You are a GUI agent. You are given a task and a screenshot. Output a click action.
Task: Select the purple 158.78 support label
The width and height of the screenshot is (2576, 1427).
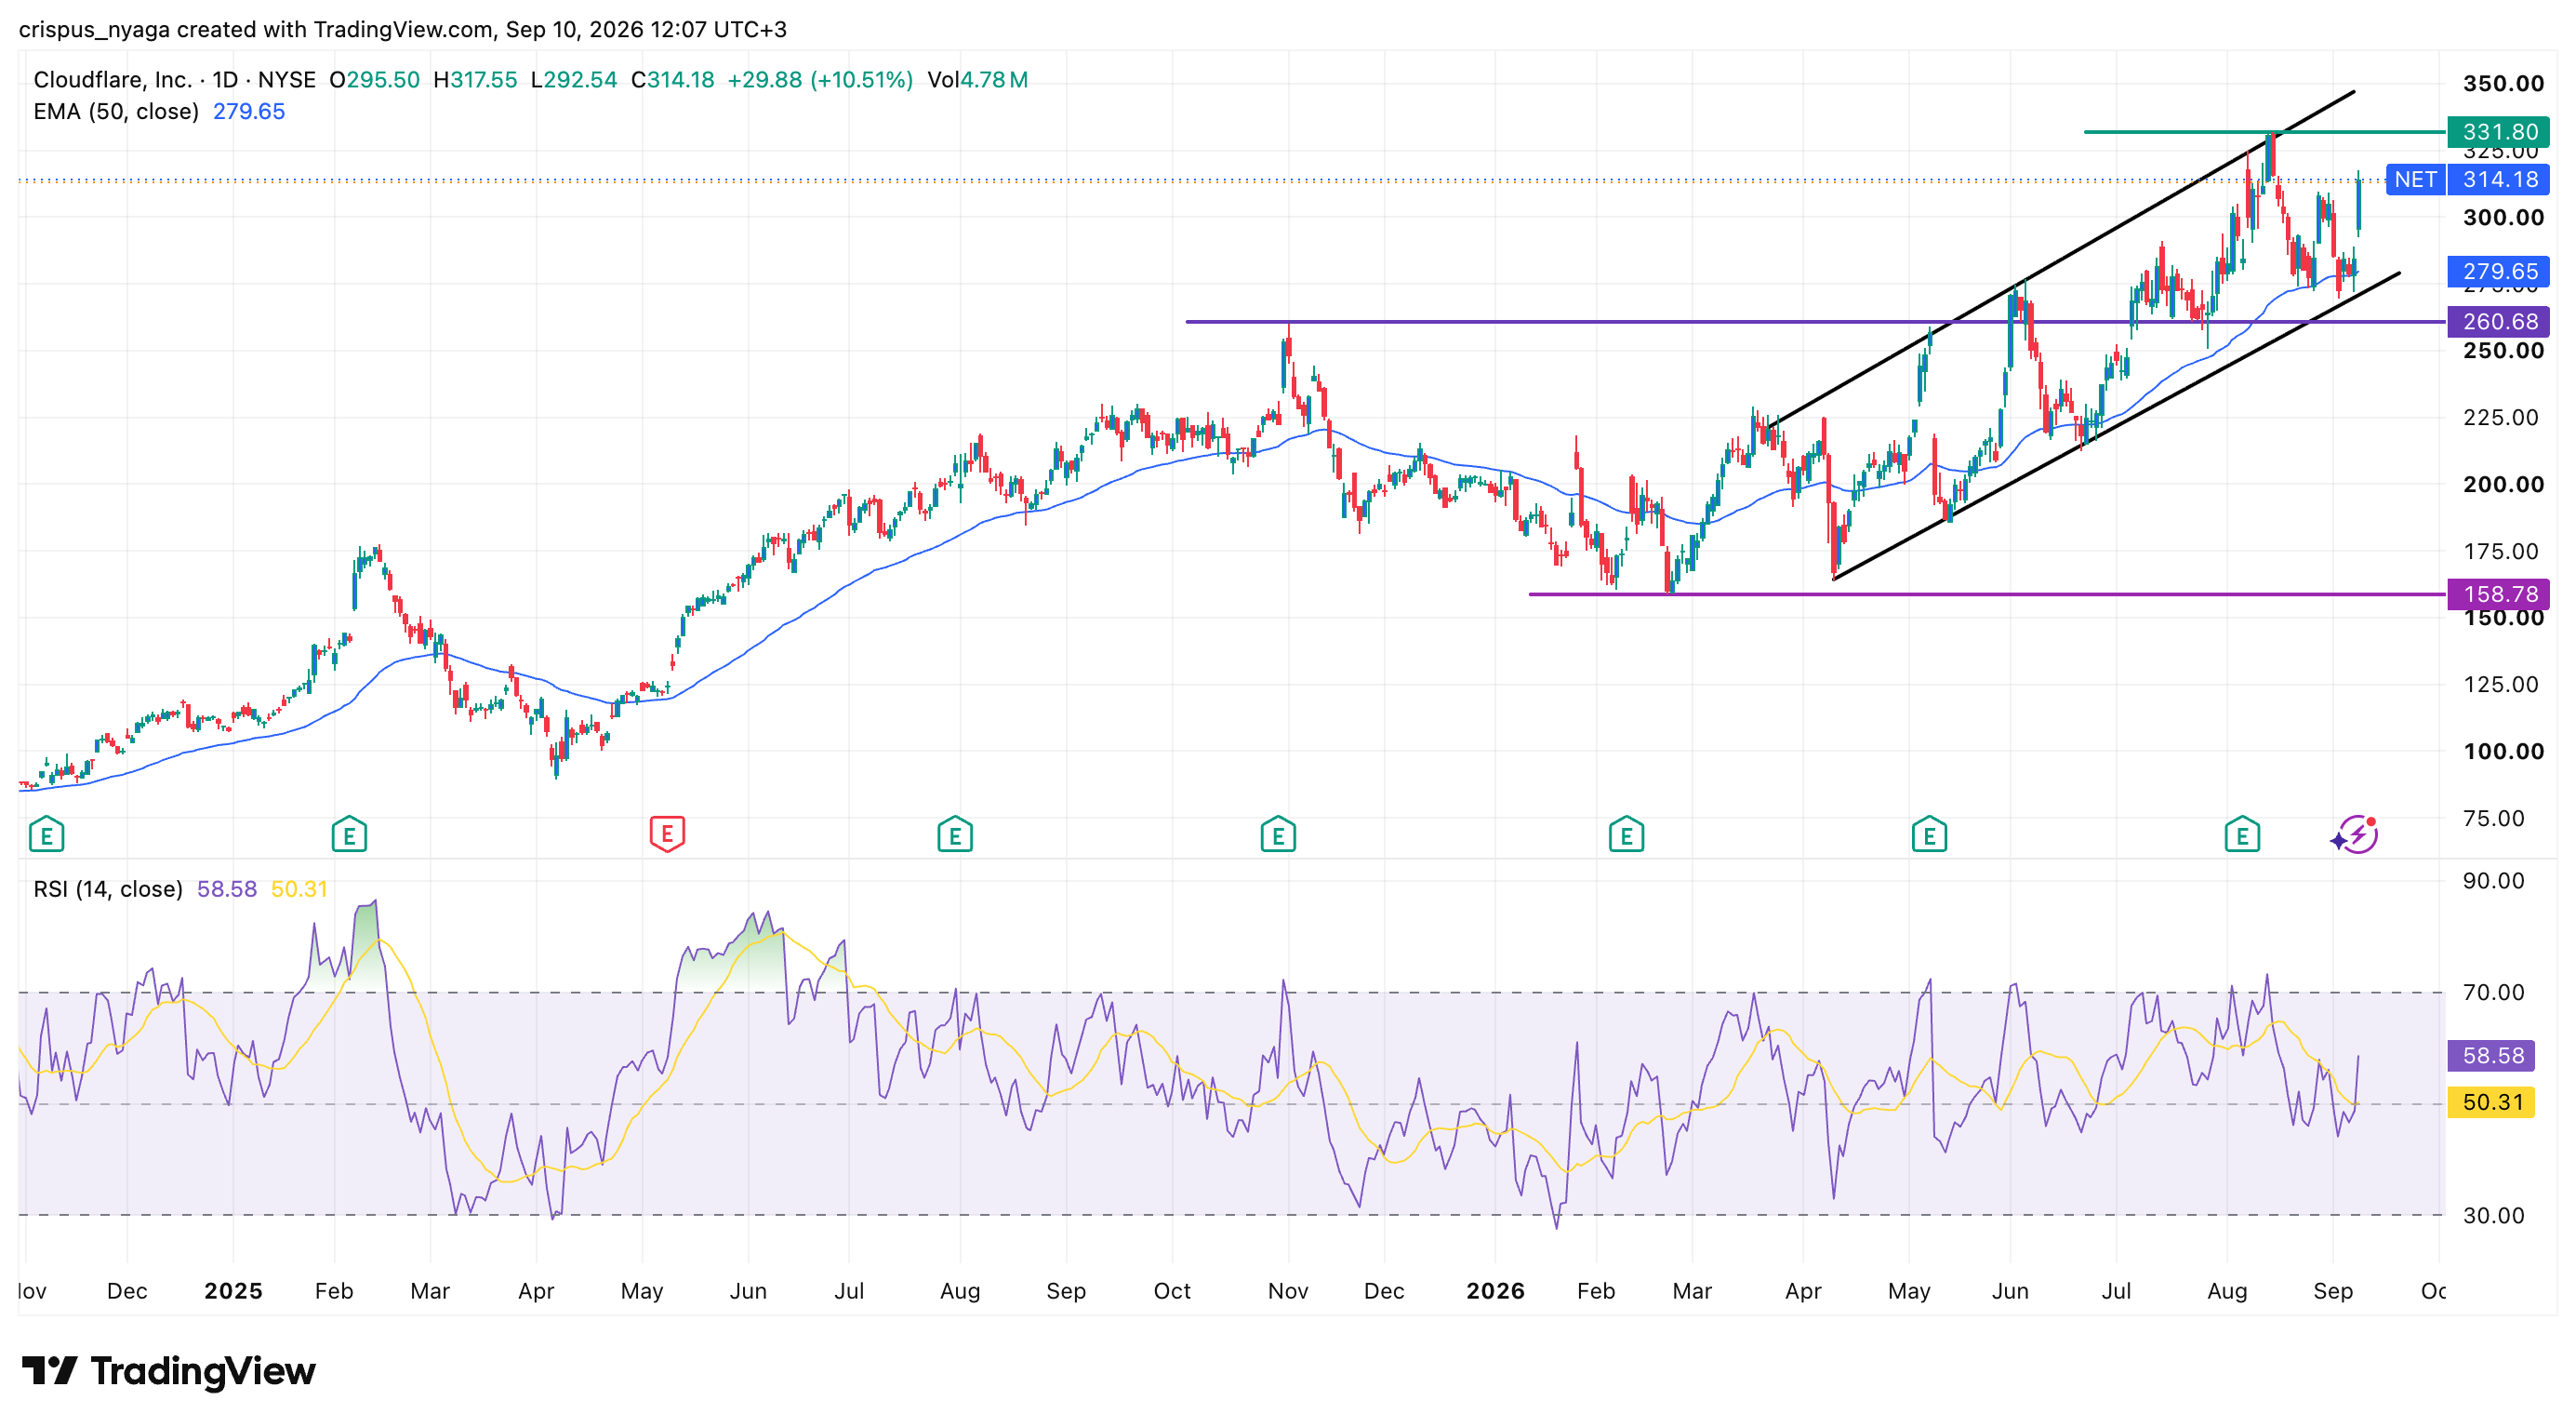coord(2498,594)
